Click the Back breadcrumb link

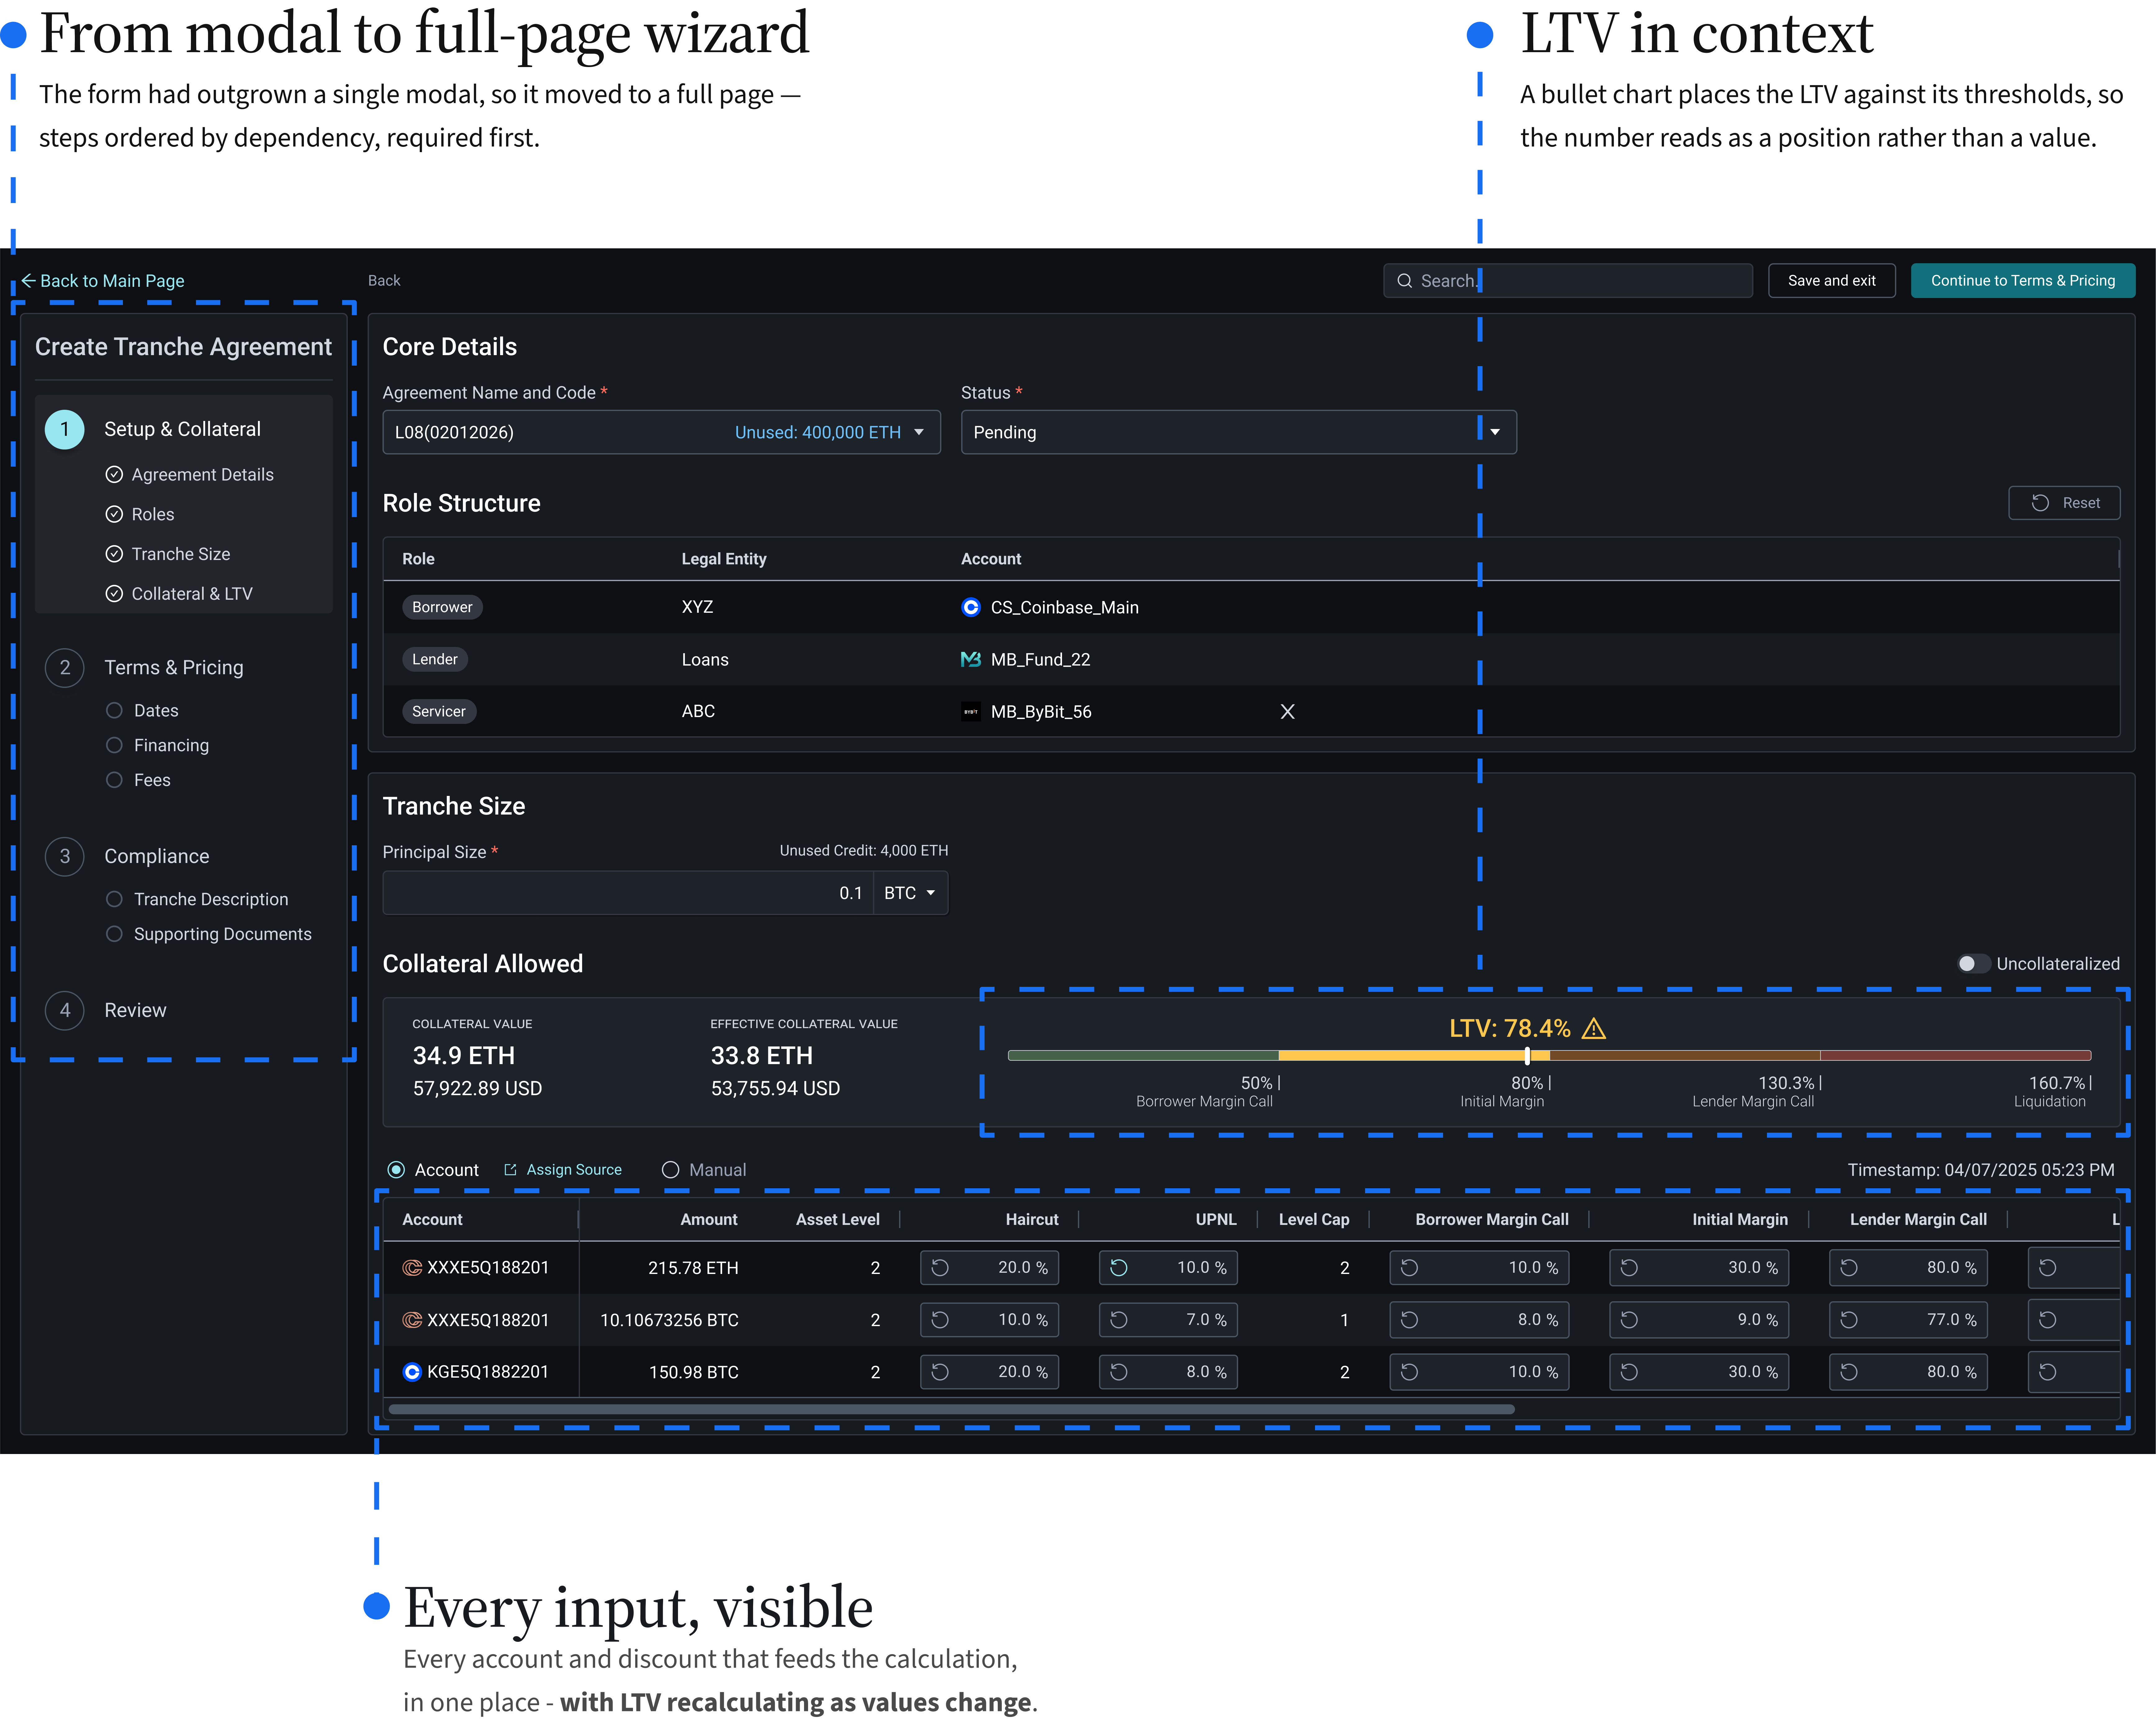[x=384, y=281]
